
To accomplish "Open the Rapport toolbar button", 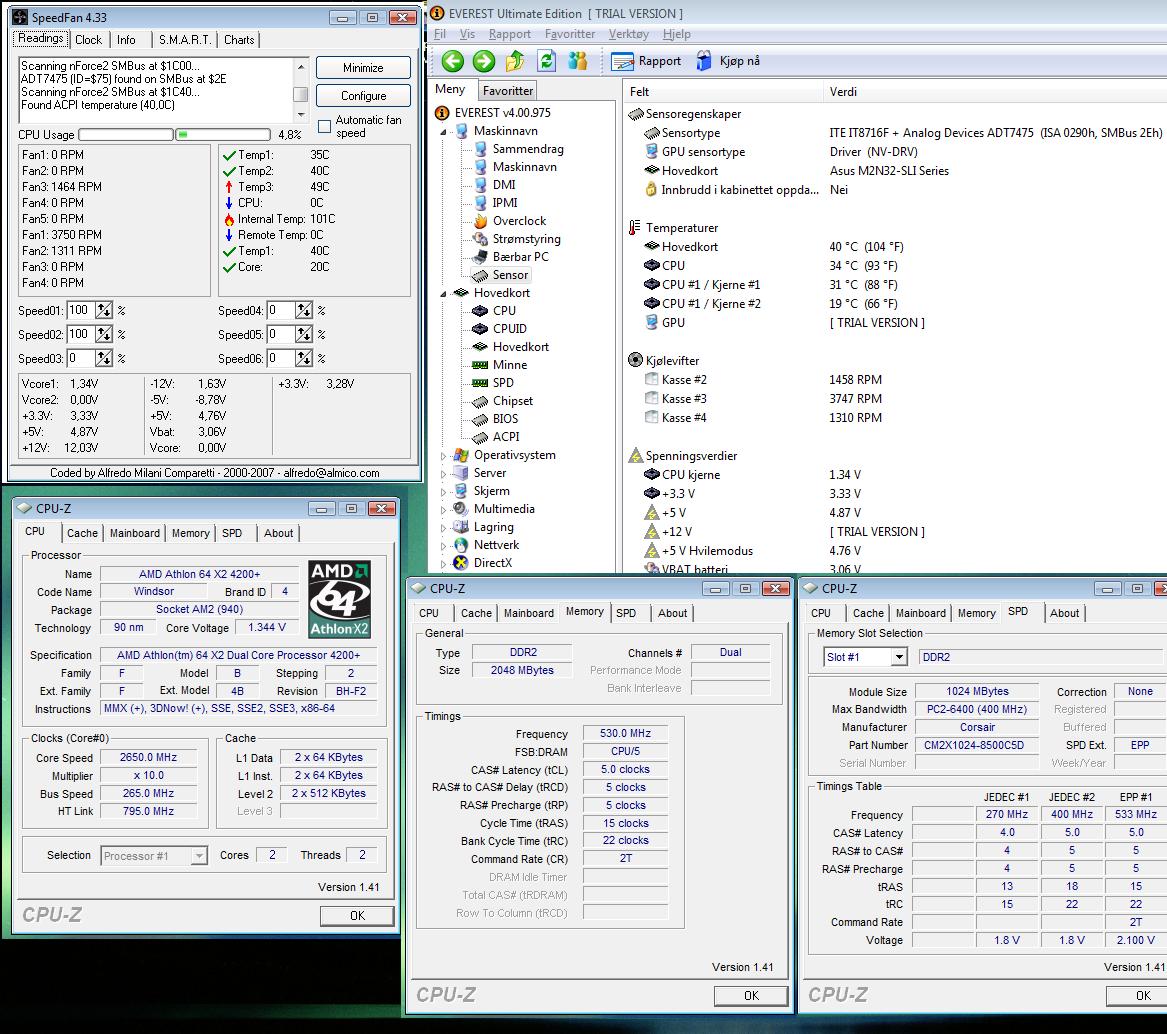I will (646, 61).
